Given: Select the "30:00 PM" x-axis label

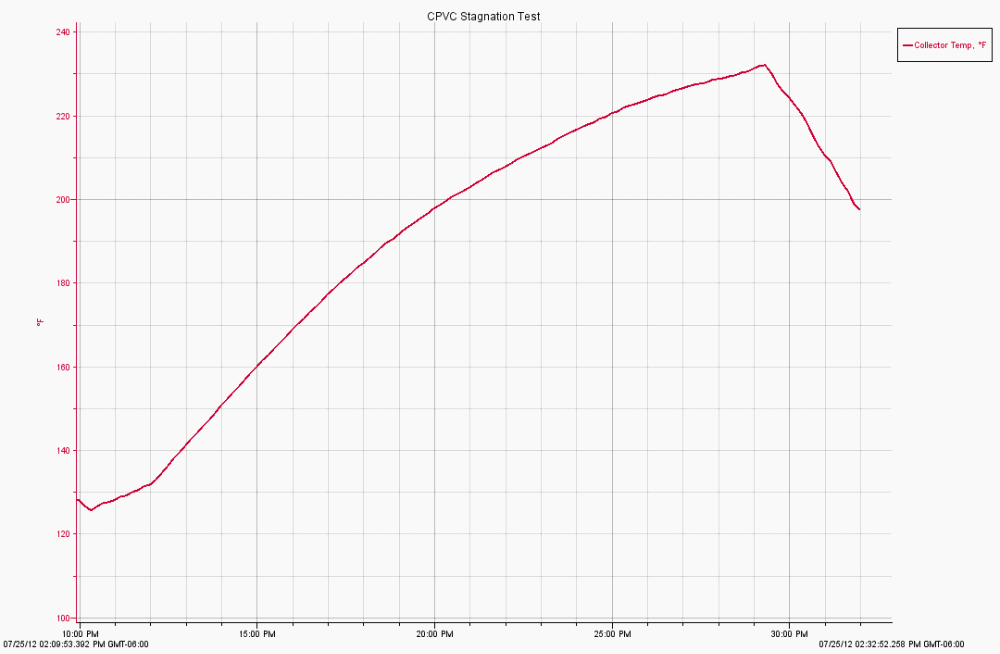Looking at the screenshot, I should (x=789, y=634).
